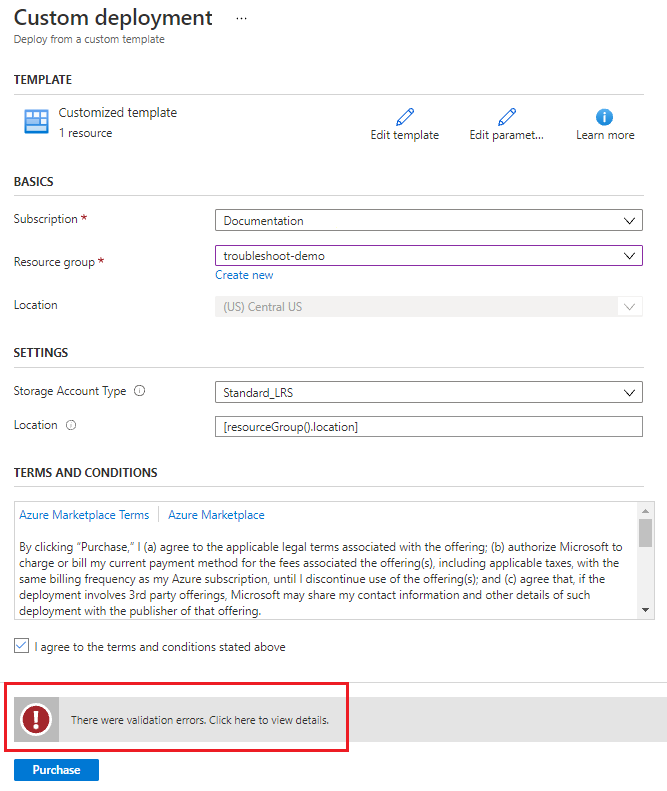The height and width of the screenshot is (791, 667).
Task: Click the validation errors message to view details
Action: [200, 720]
